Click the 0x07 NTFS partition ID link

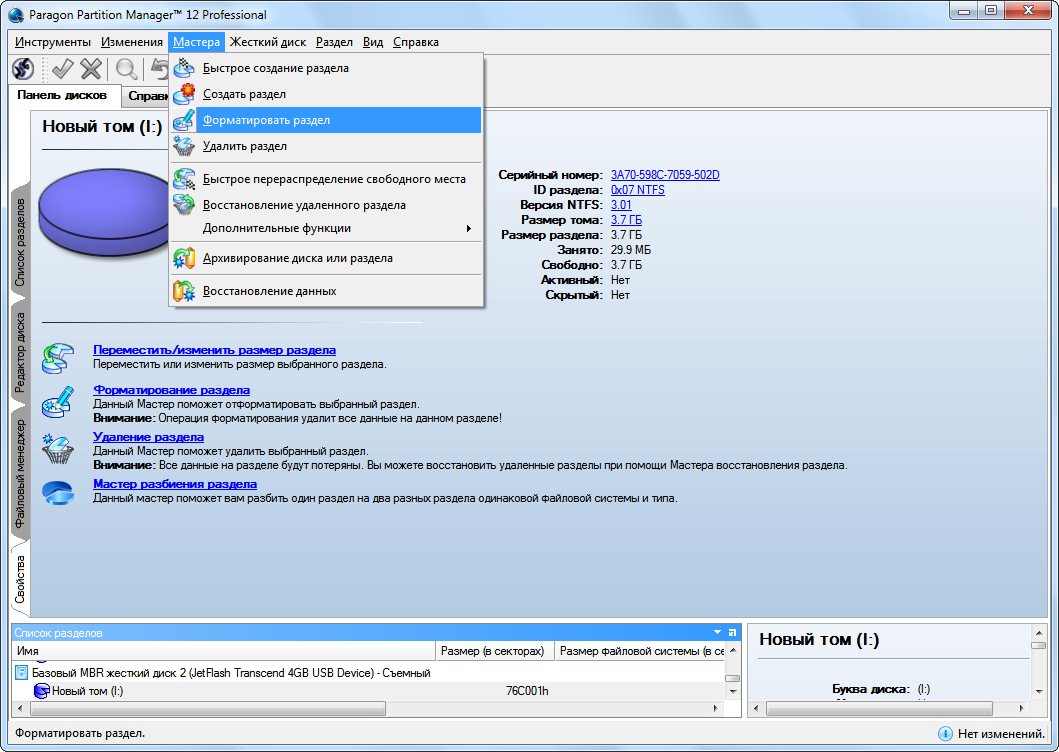tap(638, 190)
